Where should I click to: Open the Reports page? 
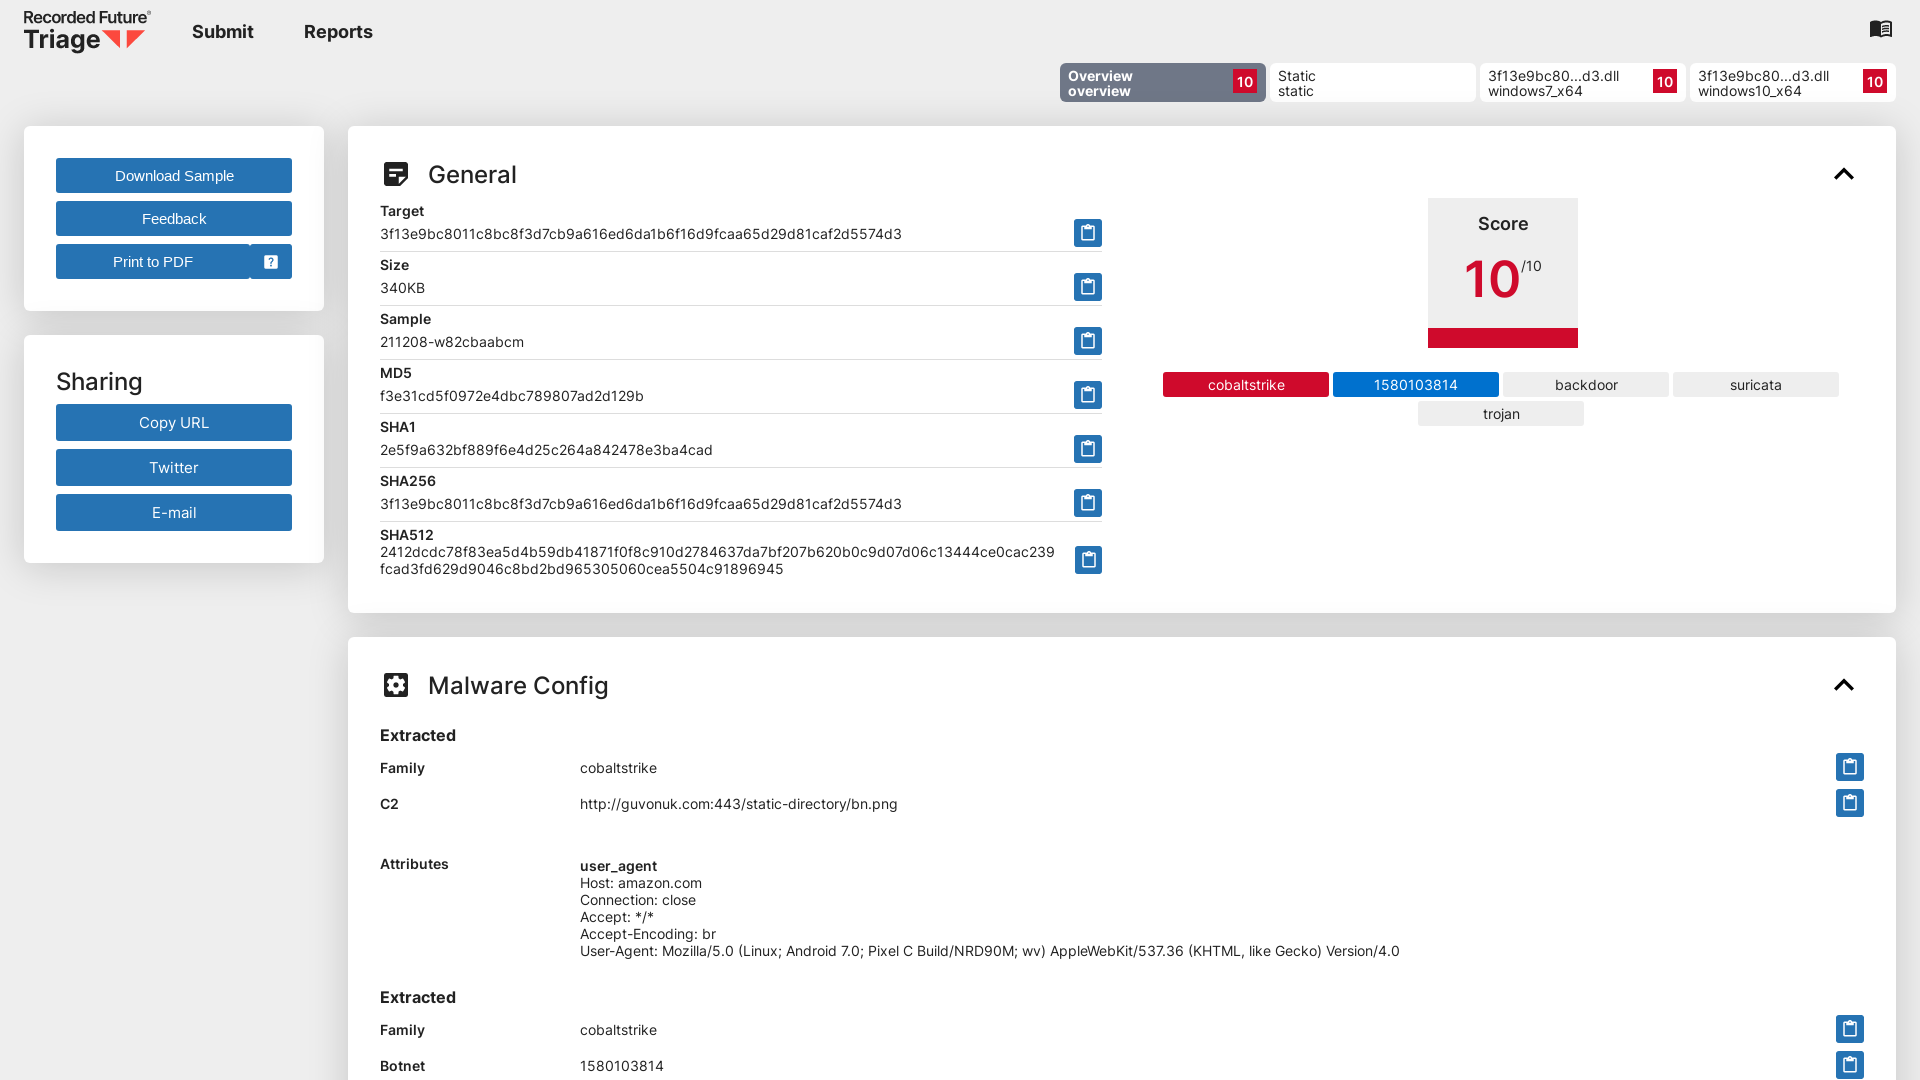coord(338,32)
